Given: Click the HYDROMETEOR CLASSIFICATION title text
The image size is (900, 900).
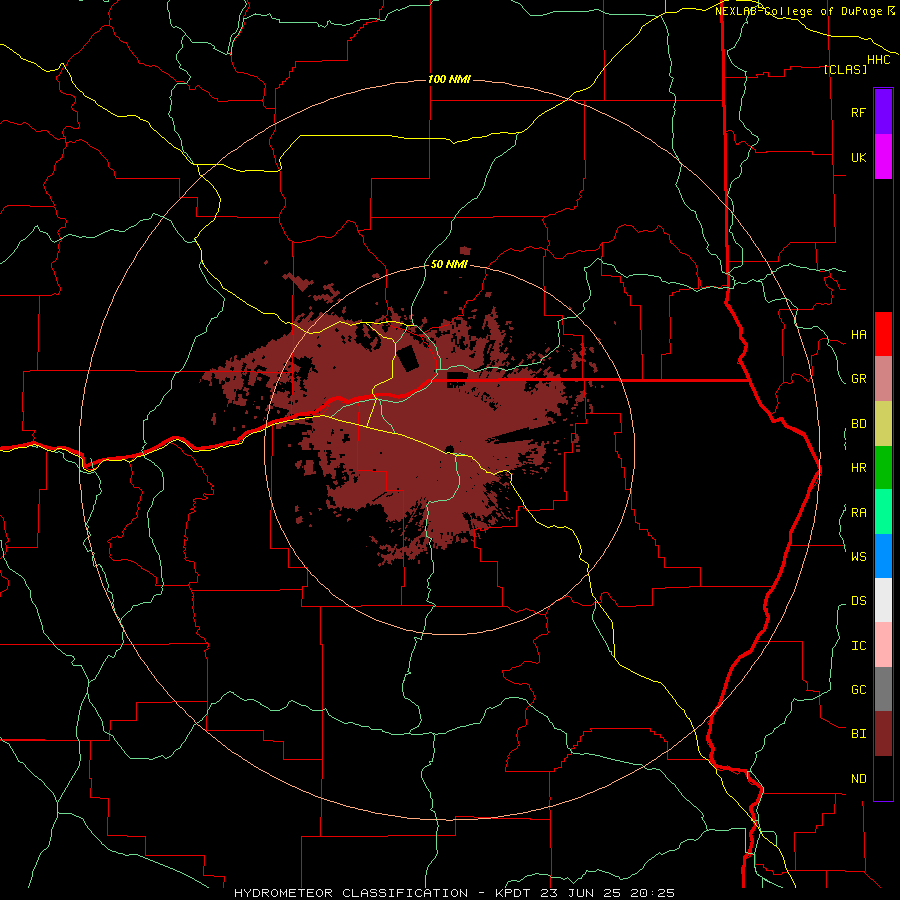Looking at the screenshot, I should click(x=351, y=893).
